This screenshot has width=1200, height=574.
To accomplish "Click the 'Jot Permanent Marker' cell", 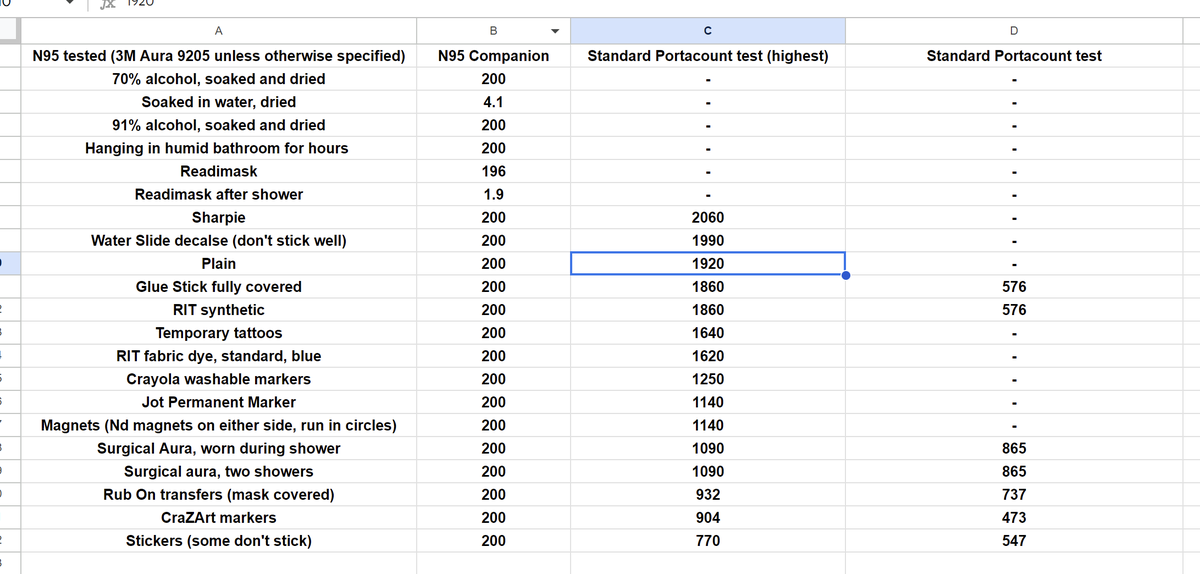I will tap(219, 402).
